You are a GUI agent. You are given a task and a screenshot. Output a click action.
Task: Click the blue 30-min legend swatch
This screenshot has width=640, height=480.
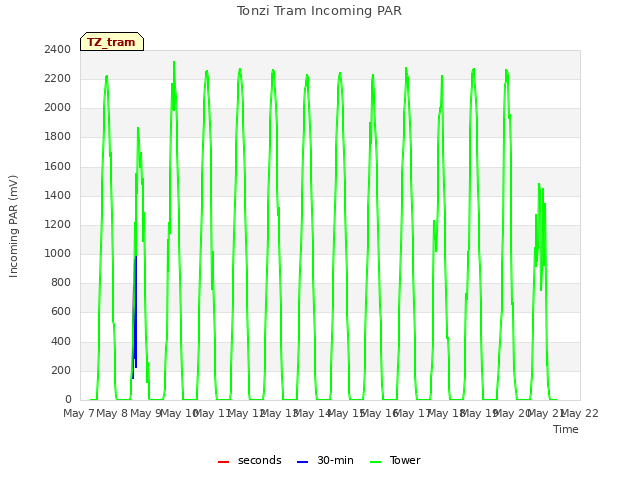pos(302,461)
